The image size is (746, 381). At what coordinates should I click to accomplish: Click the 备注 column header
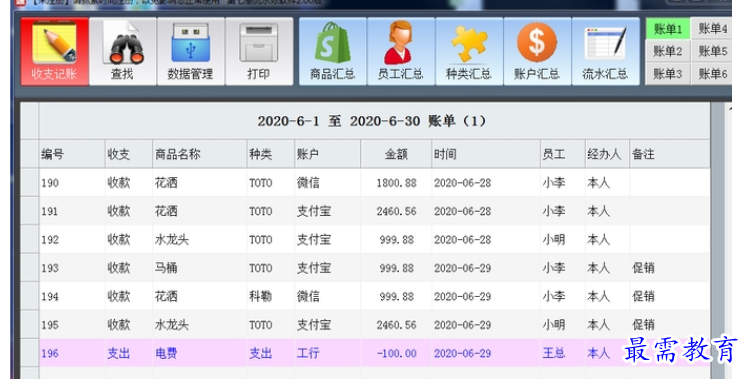point(669,154)
